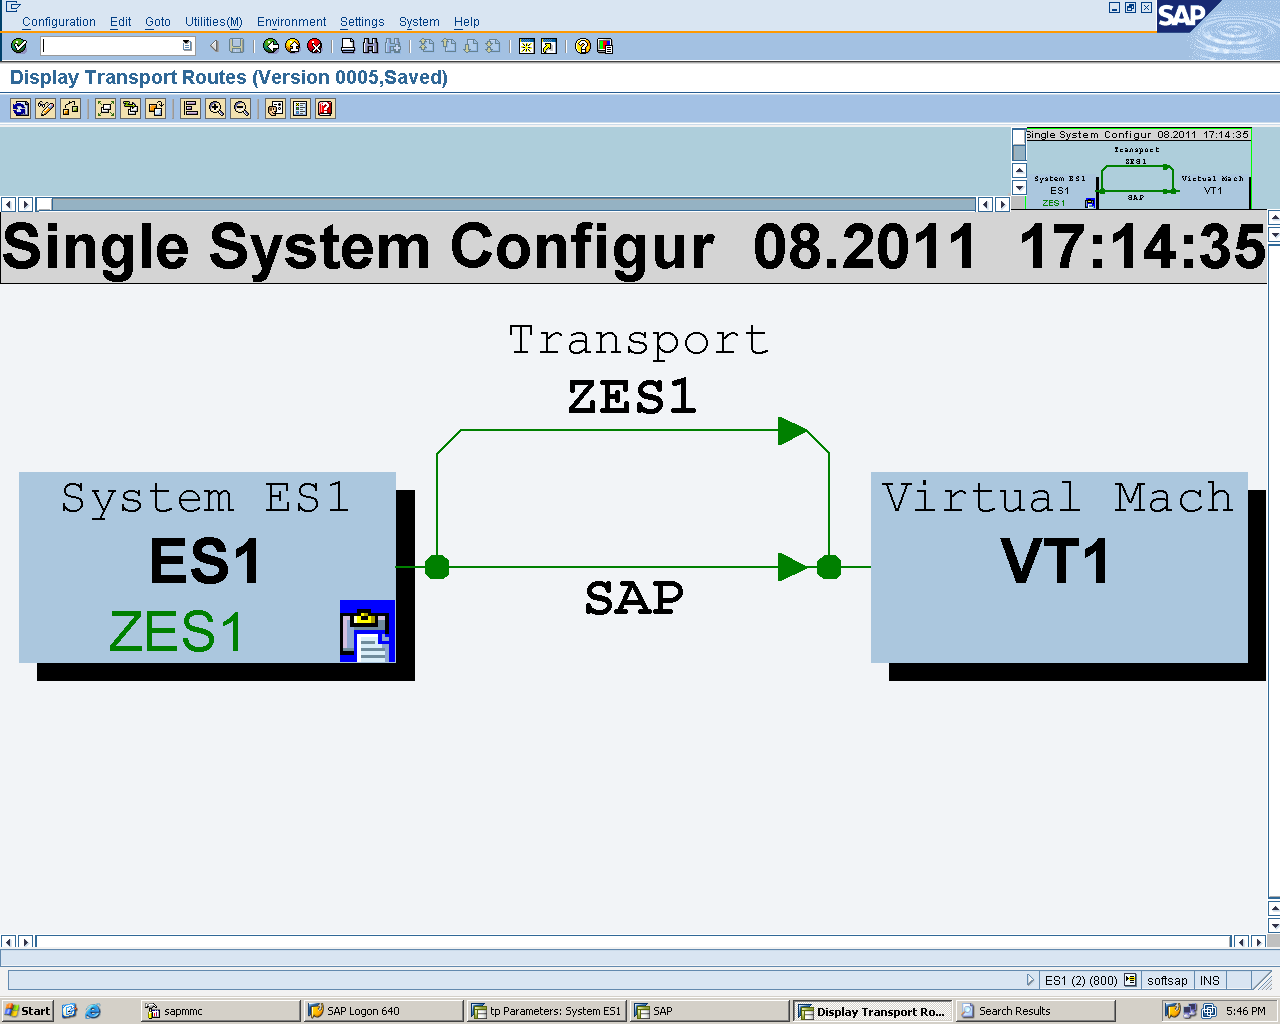The width and height of the screenshot is (1280, 1024).
Task: Click the taskbar clock 5:46 PM
Action: (1246, 1011)
